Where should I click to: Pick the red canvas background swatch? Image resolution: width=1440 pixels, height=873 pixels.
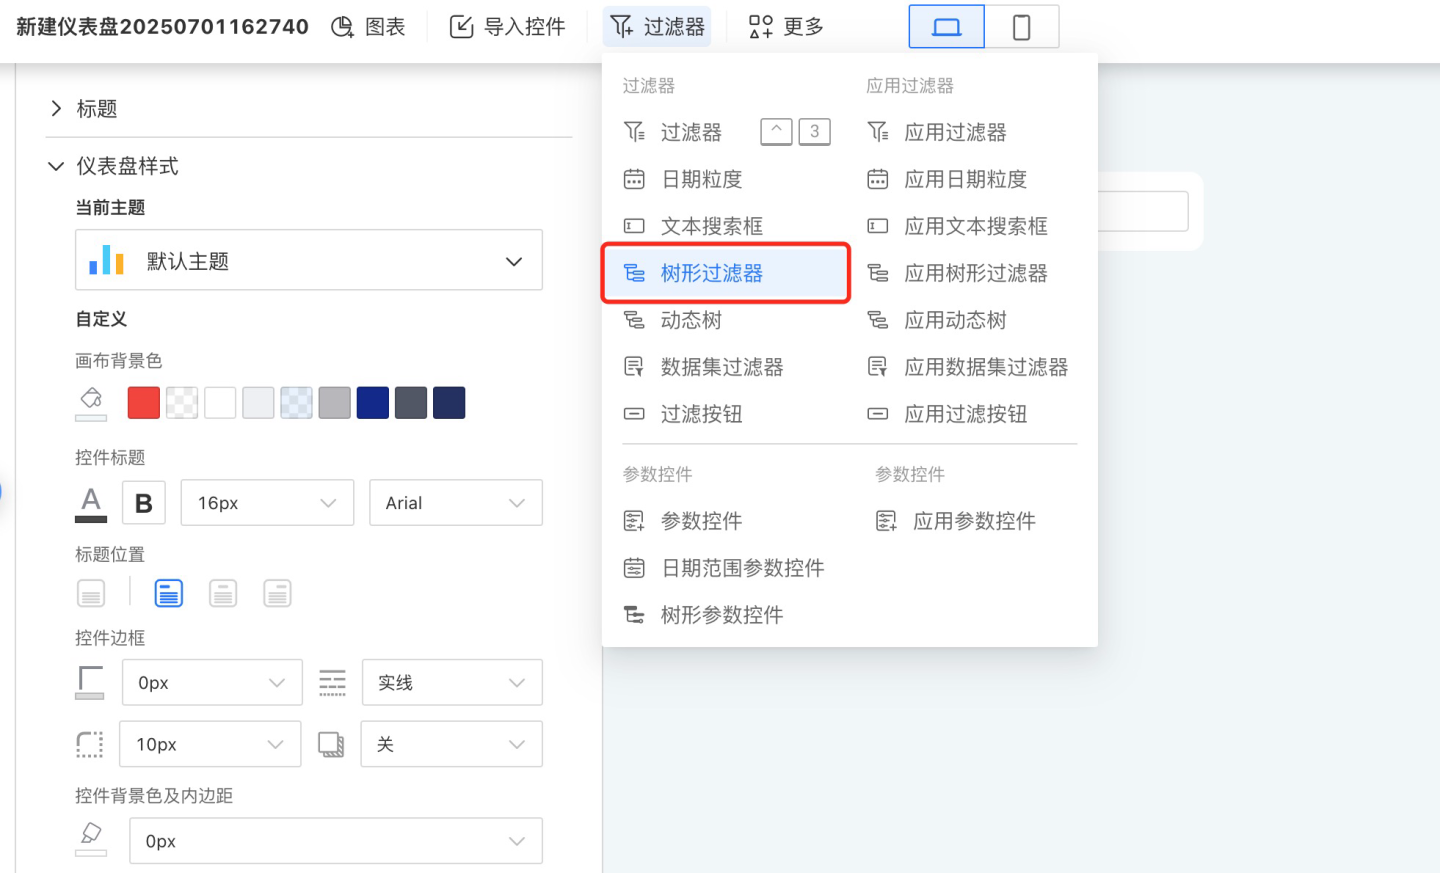click(x=144, y=403)
